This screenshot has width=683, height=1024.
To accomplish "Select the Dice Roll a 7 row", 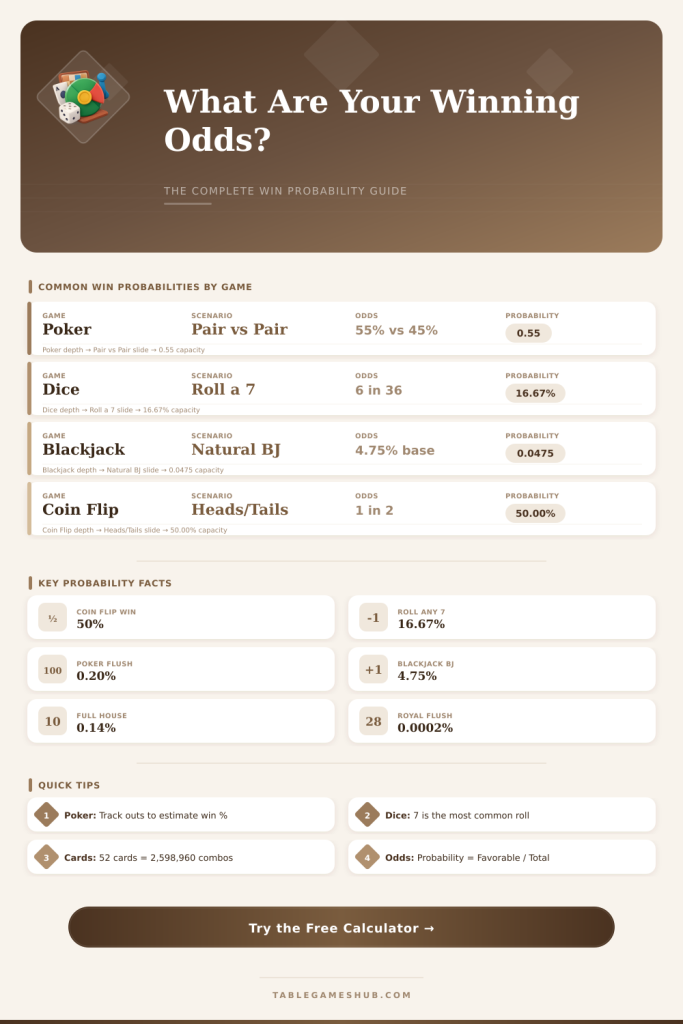I will (x=342, y=389).
